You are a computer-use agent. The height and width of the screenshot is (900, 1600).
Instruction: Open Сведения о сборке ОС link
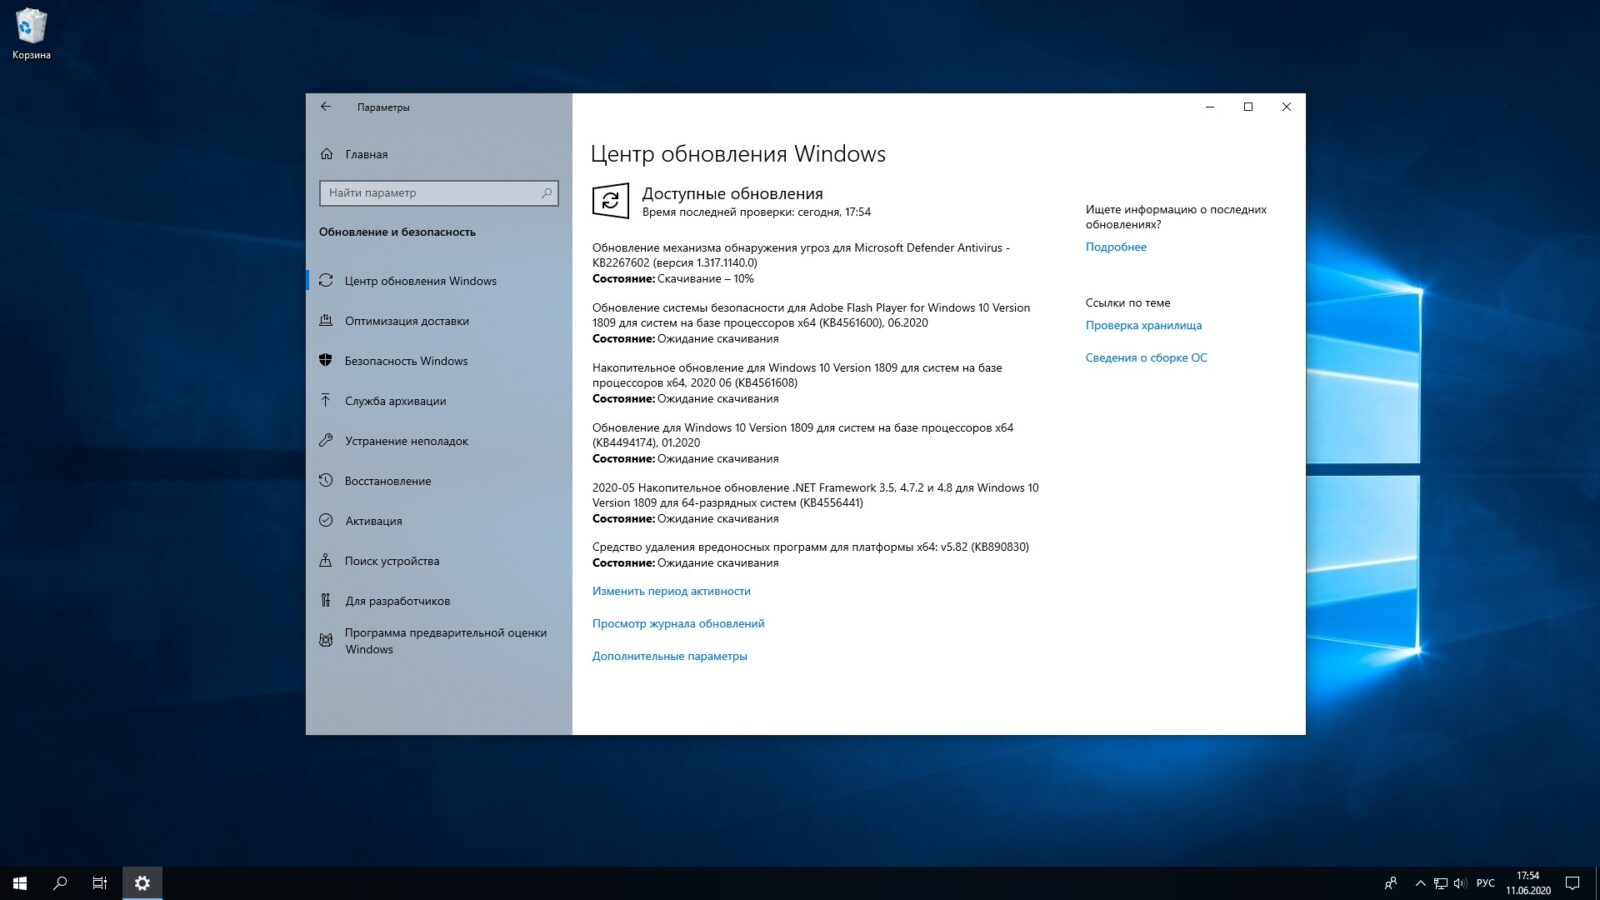[x=1146, y=358]
